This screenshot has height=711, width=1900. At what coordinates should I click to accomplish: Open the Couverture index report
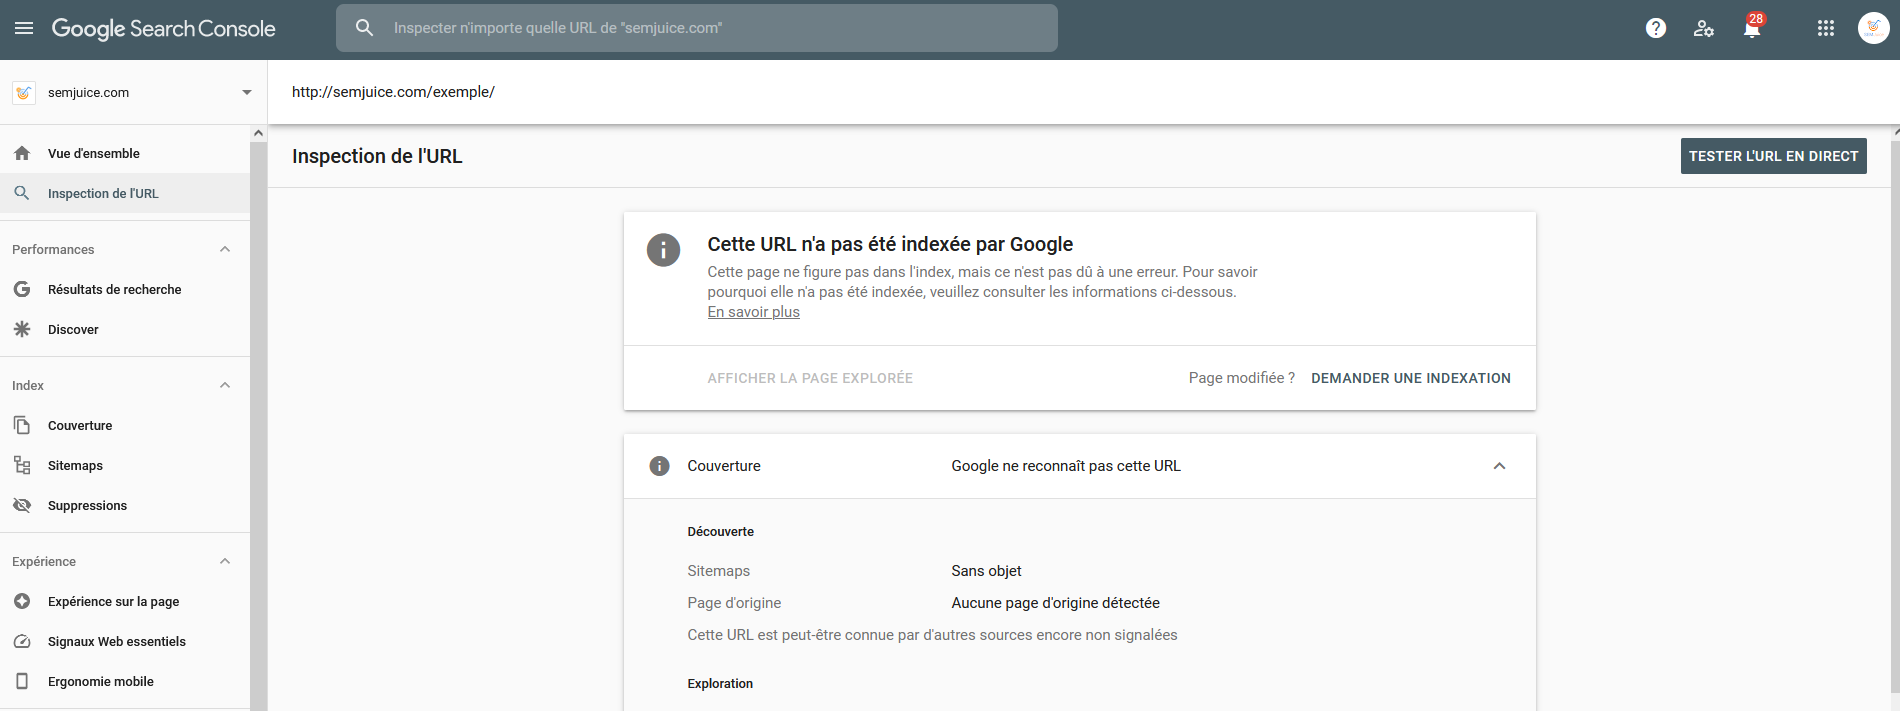coord(125,425)
